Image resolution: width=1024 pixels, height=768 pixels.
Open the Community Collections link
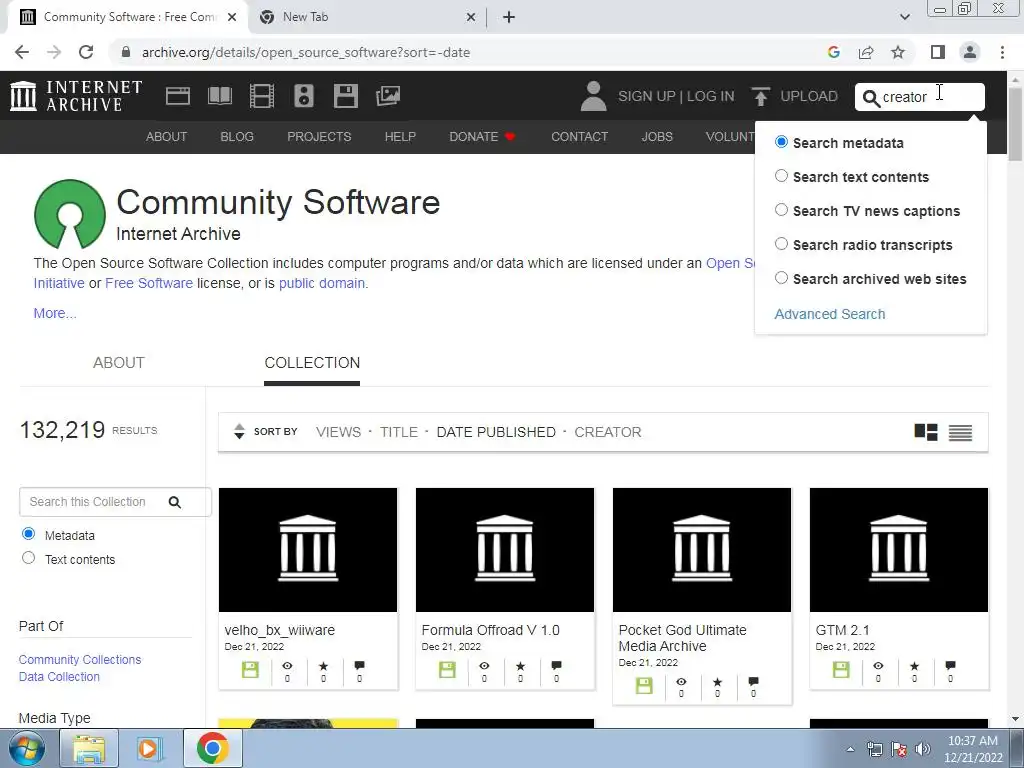(x=80, y=660)
